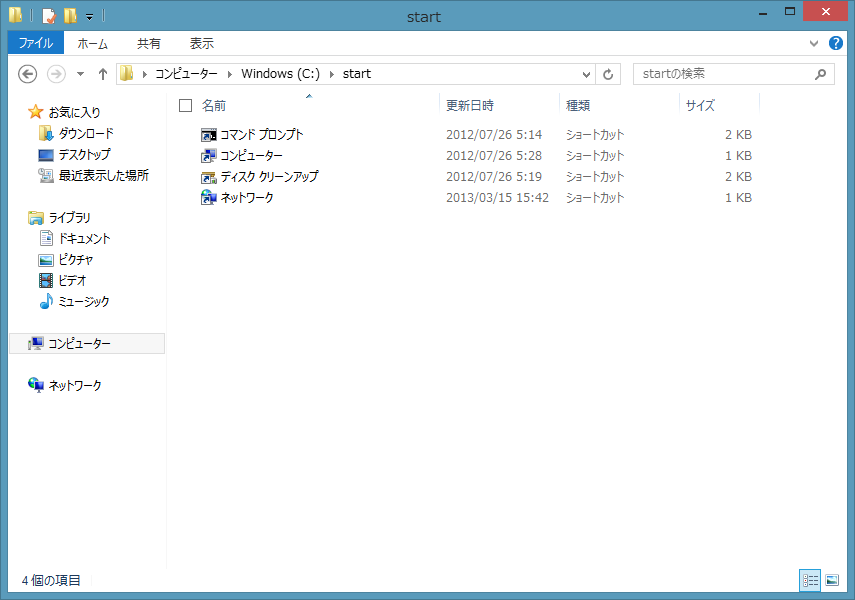Click コンピューター in the address path
The image size is (855, 600).
[186, 74]
